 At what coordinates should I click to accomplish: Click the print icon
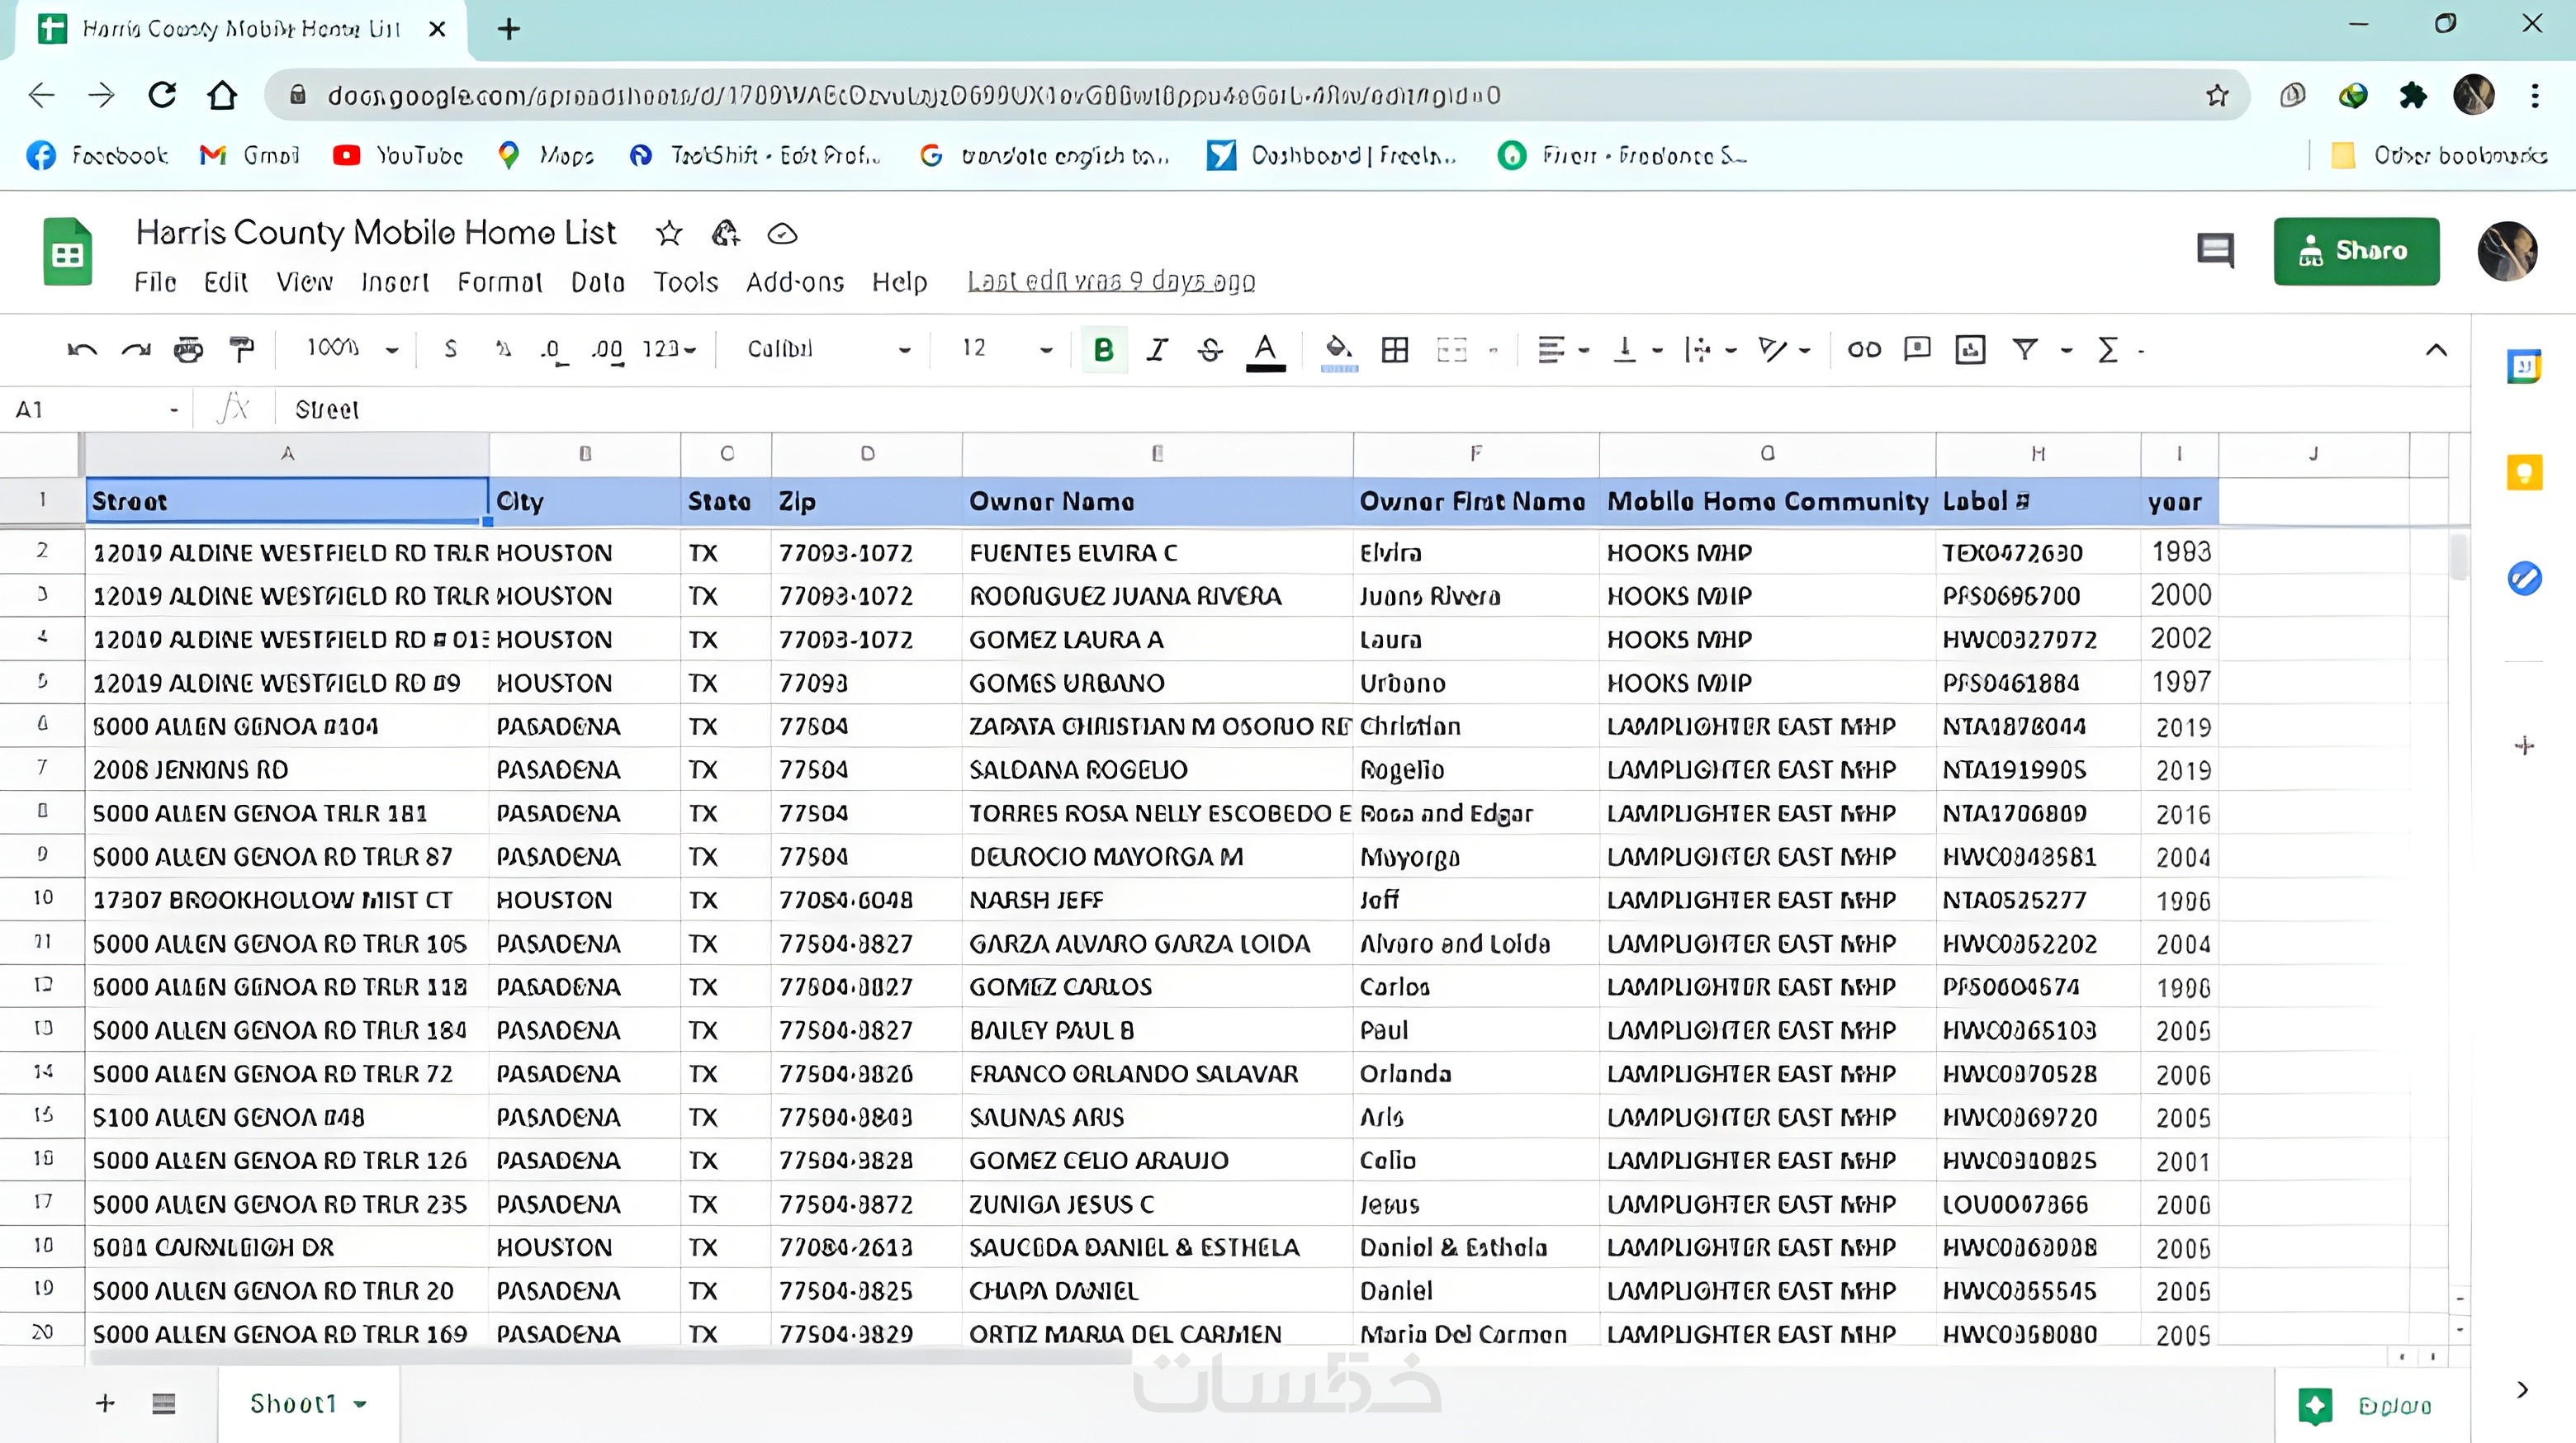click(188, 349)
